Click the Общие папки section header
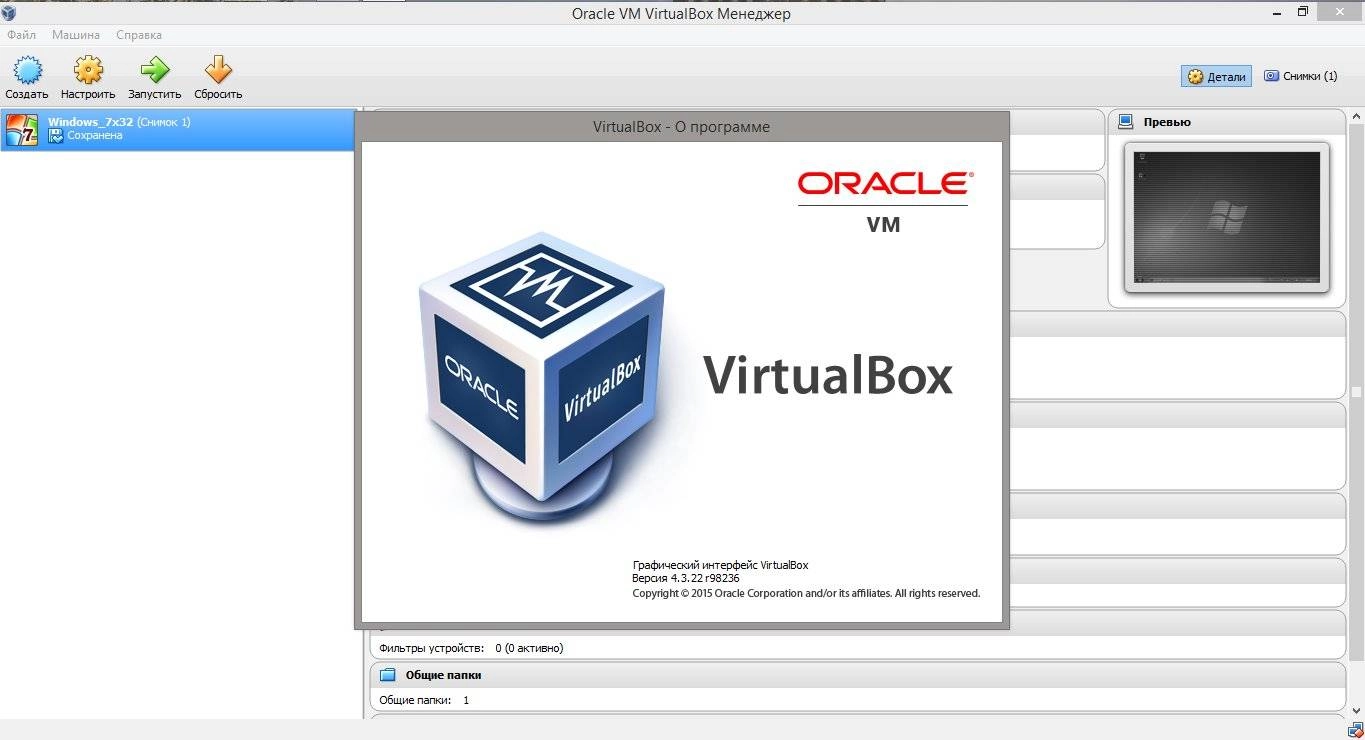1365x740 pixels. click(858, 675)
